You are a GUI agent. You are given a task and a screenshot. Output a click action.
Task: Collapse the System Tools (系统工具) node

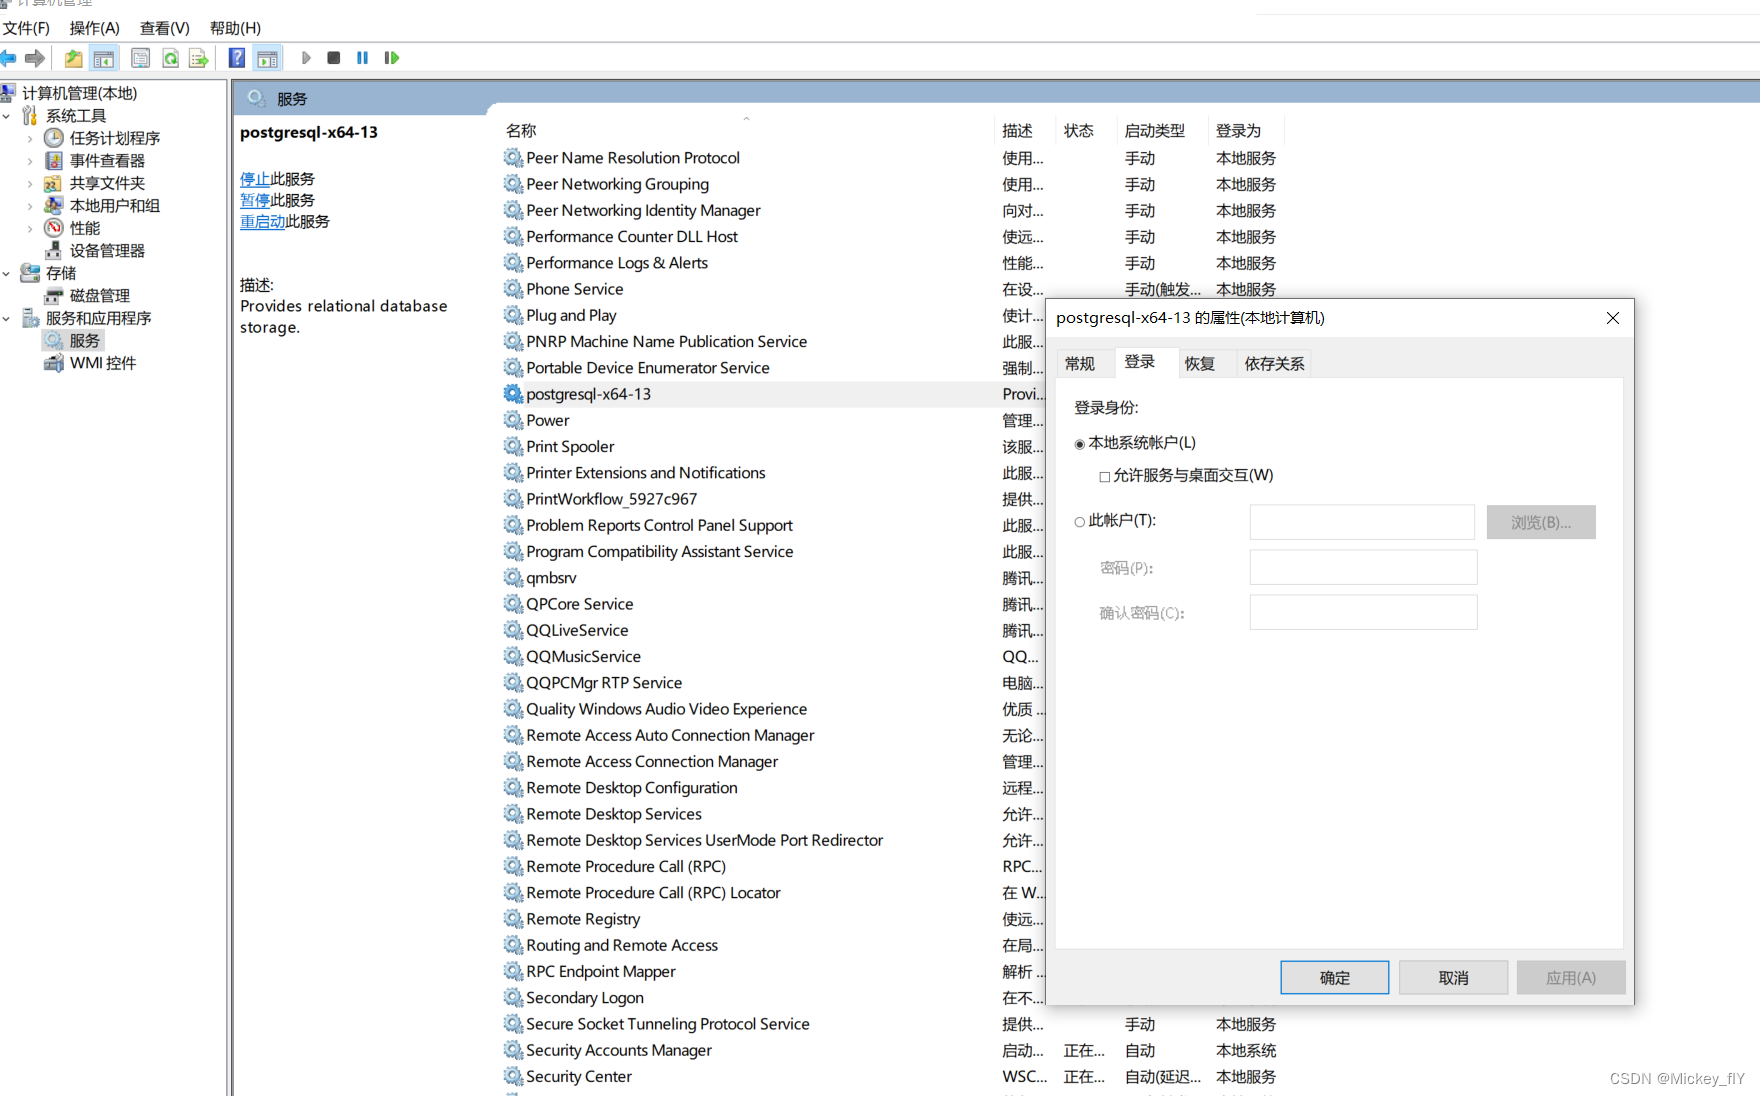point(7,116)
